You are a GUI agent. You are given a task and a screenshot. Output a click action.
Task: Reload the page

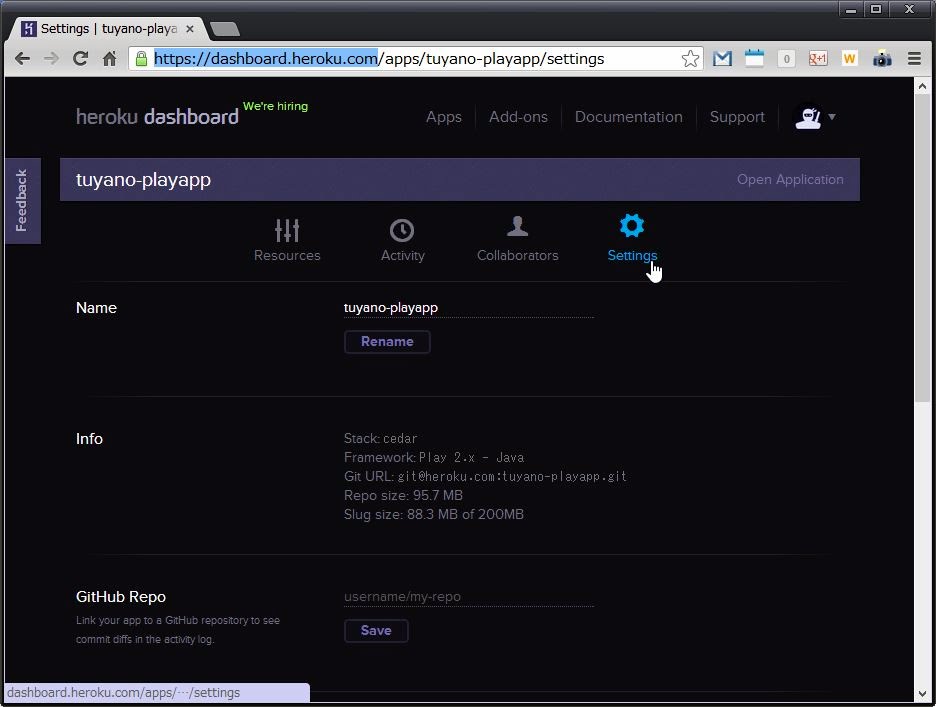80,59
